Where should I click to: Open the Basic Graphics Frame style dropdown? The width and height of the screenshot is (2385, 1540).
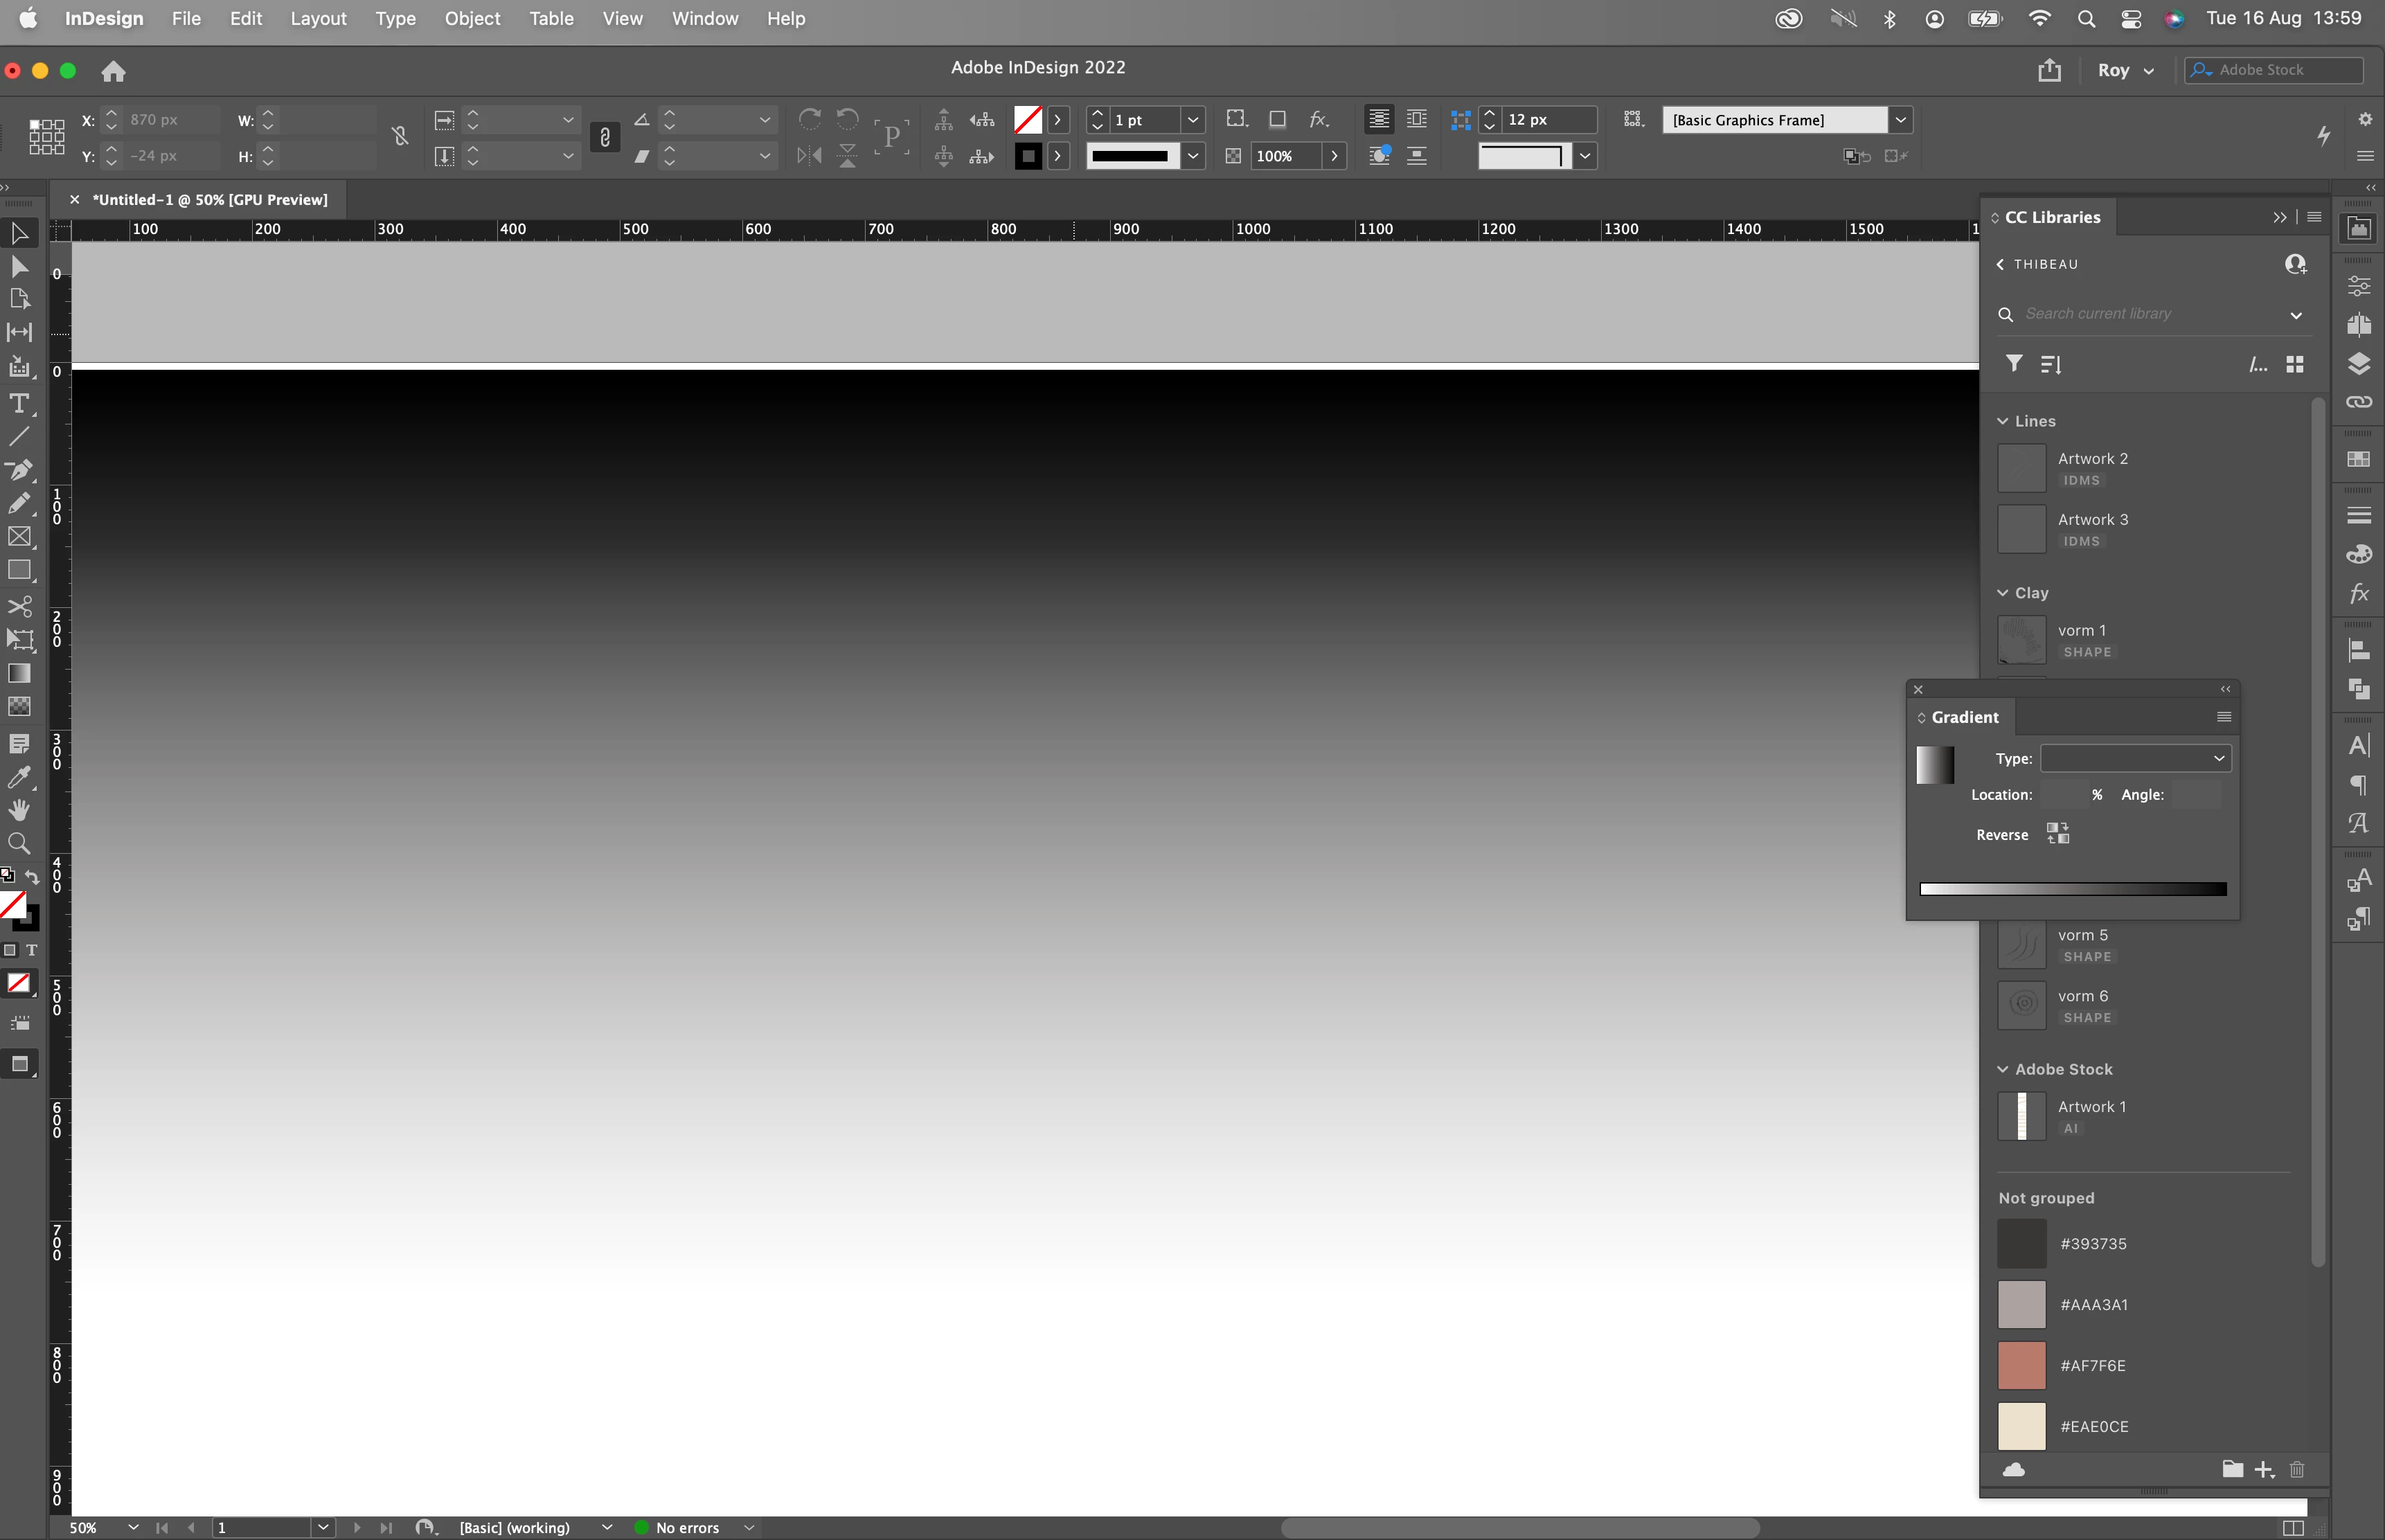[1900, 120]
